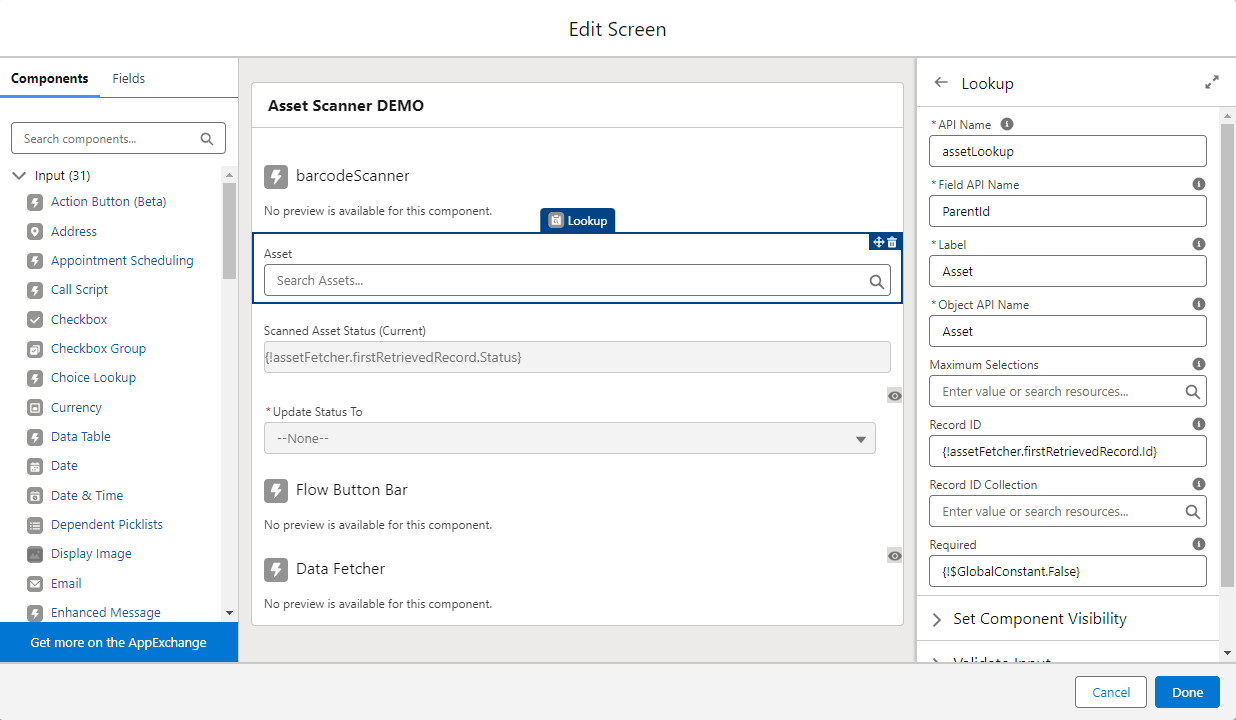The image size is (1236, 720).
Task: Delete the Lookup component with trash icon
Action: point(892,242)
